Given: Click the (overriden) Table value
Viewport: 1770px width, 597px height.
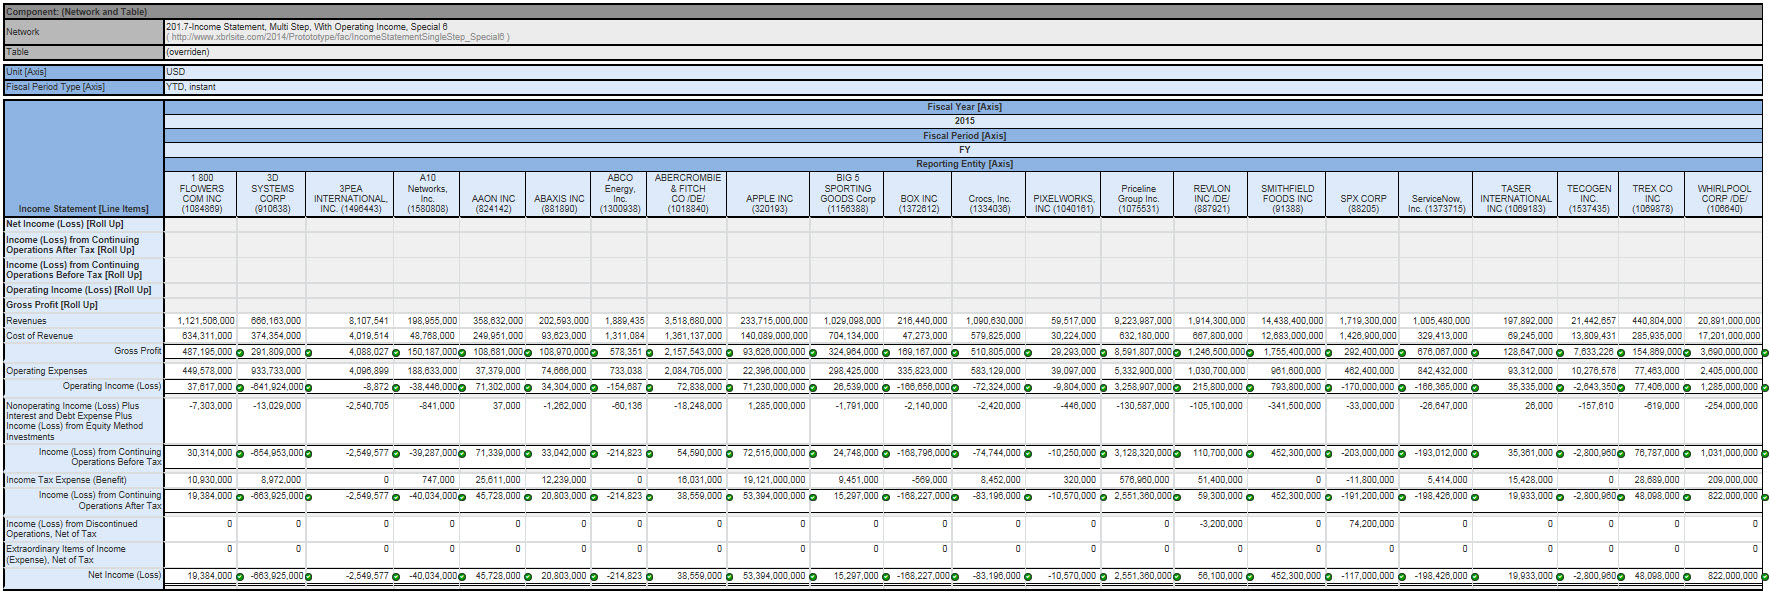Looking at the screenshot, I should 188,52.
